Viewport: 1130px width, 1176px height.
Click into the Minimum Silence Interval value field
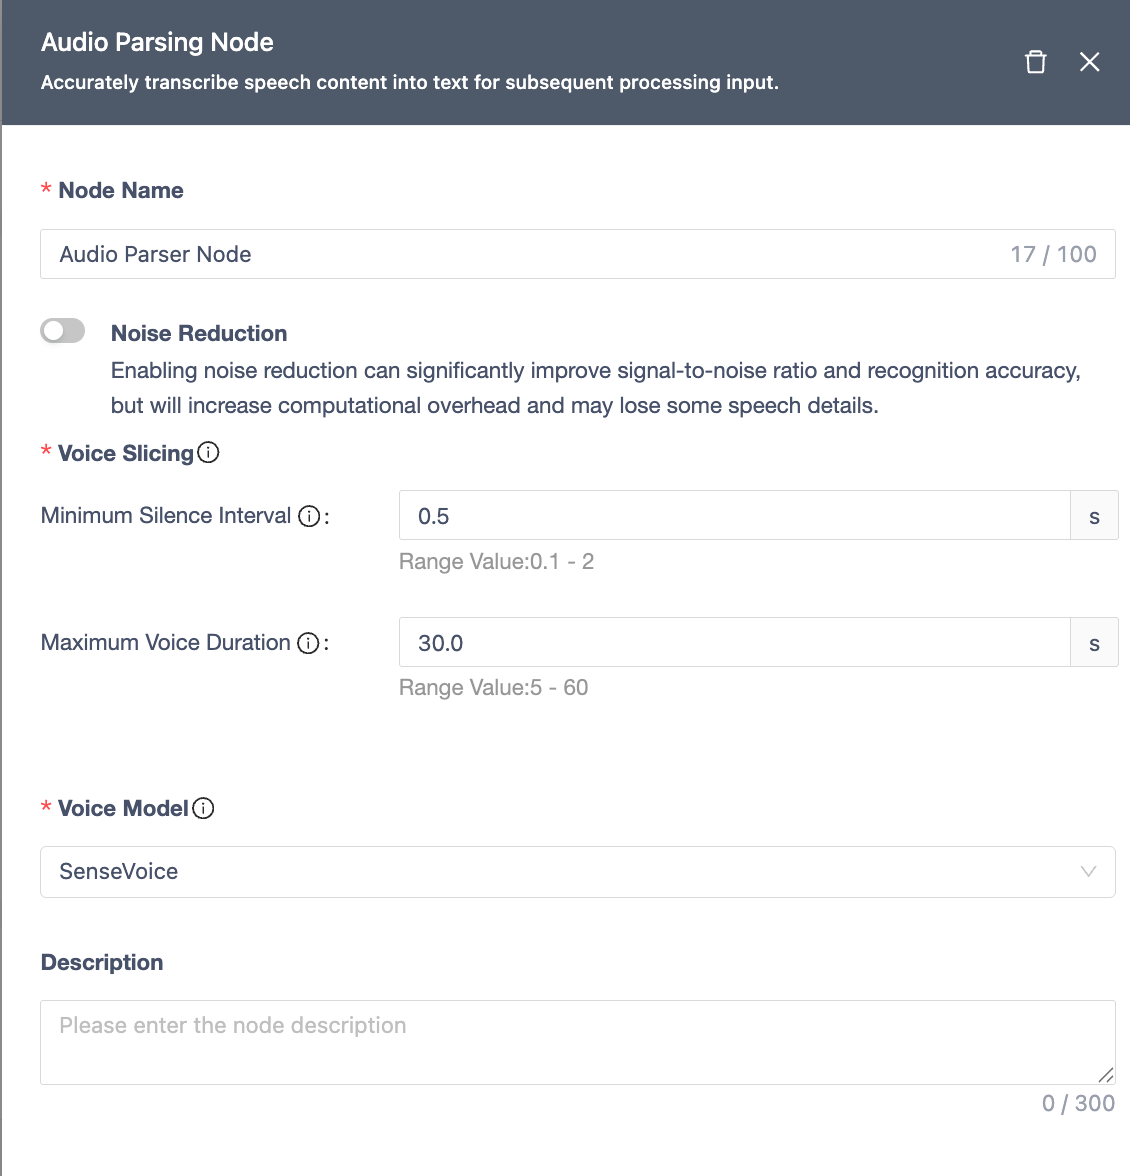point(734,516)
